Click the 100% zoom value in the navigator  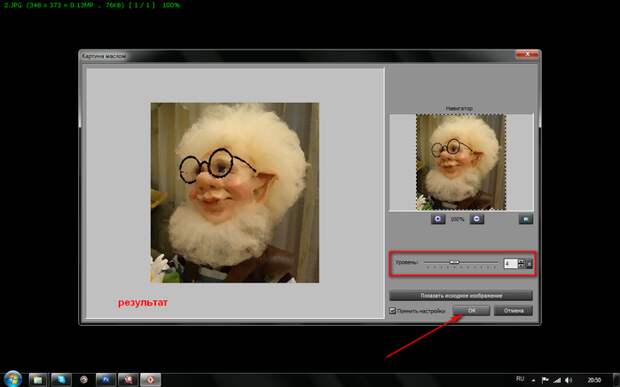click(x=457, y=219)
